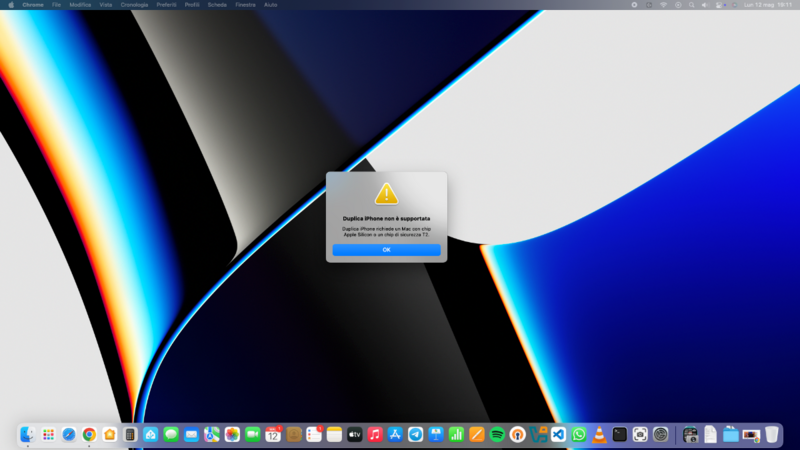This screenshot has height=450, width=800.
Task: Open Launchpad from the Dock
Action: 48,434
